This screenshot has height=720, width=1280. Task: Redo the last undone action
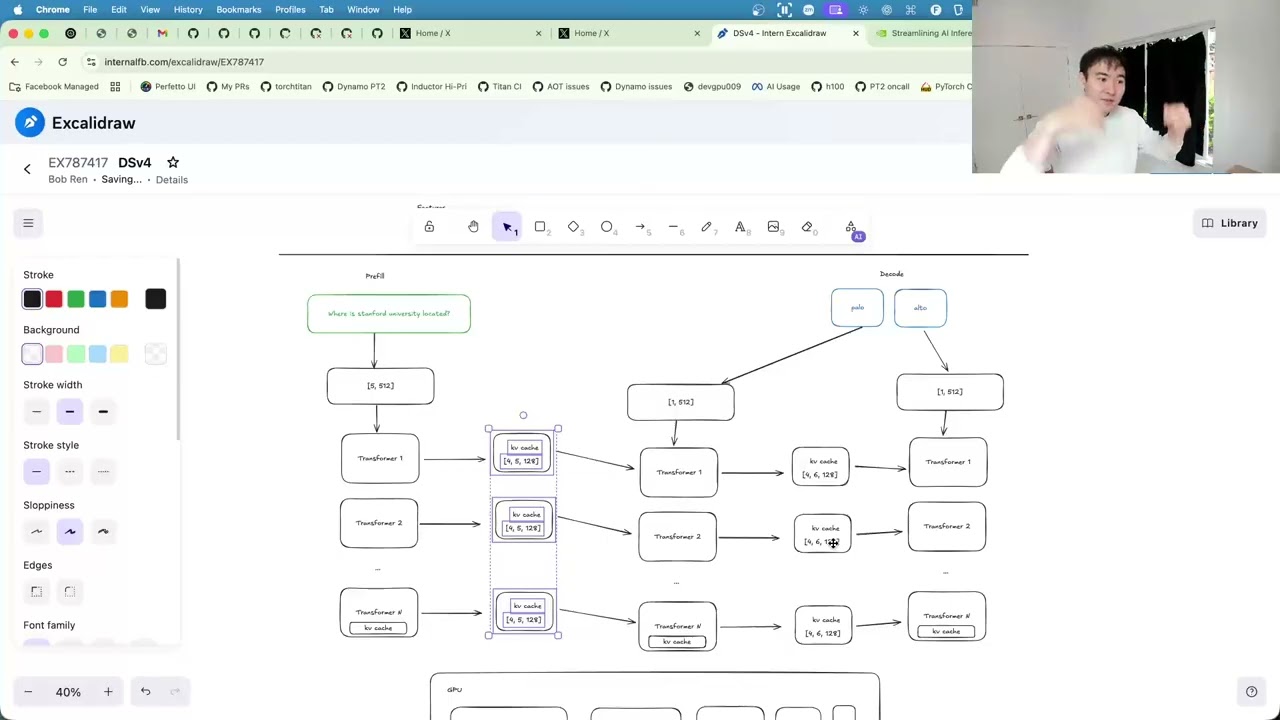click(175, 692)
